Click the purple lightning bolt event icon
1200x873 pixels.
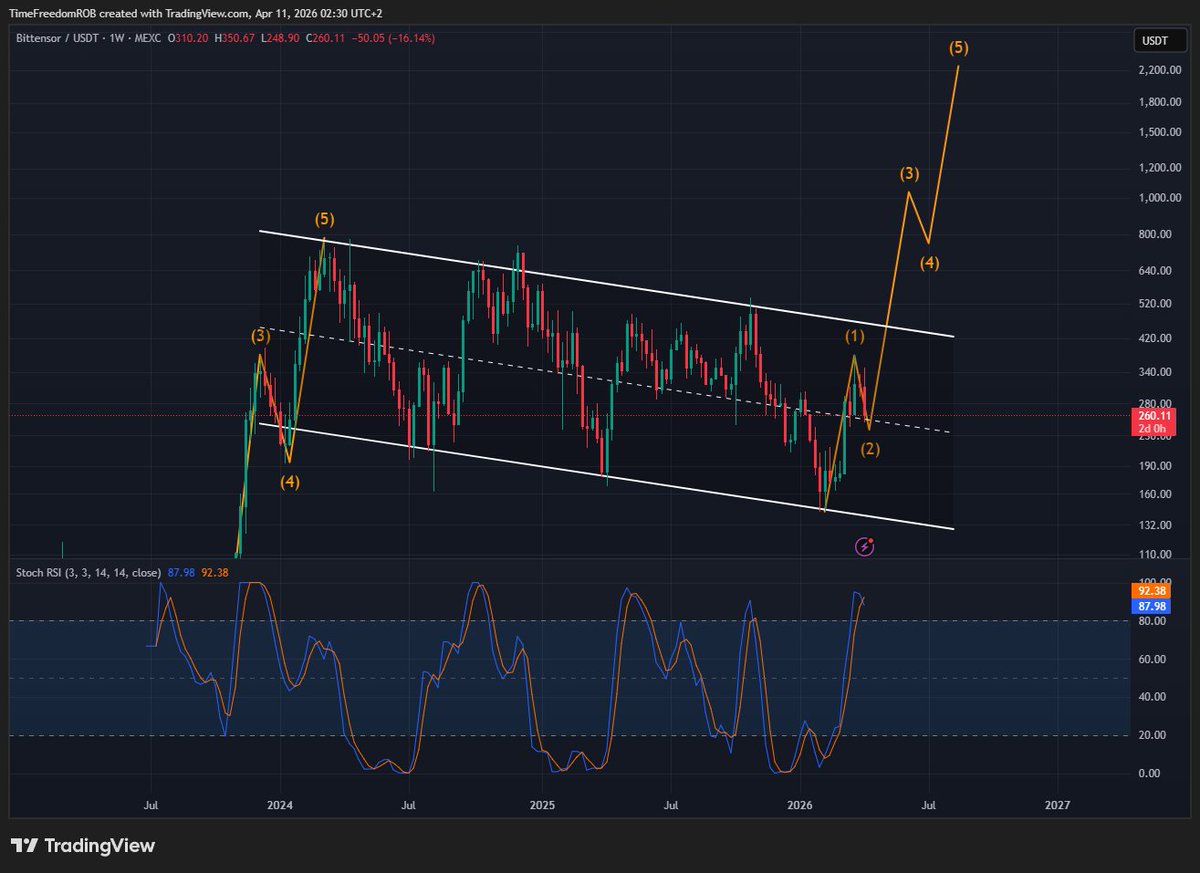[866, 546]
